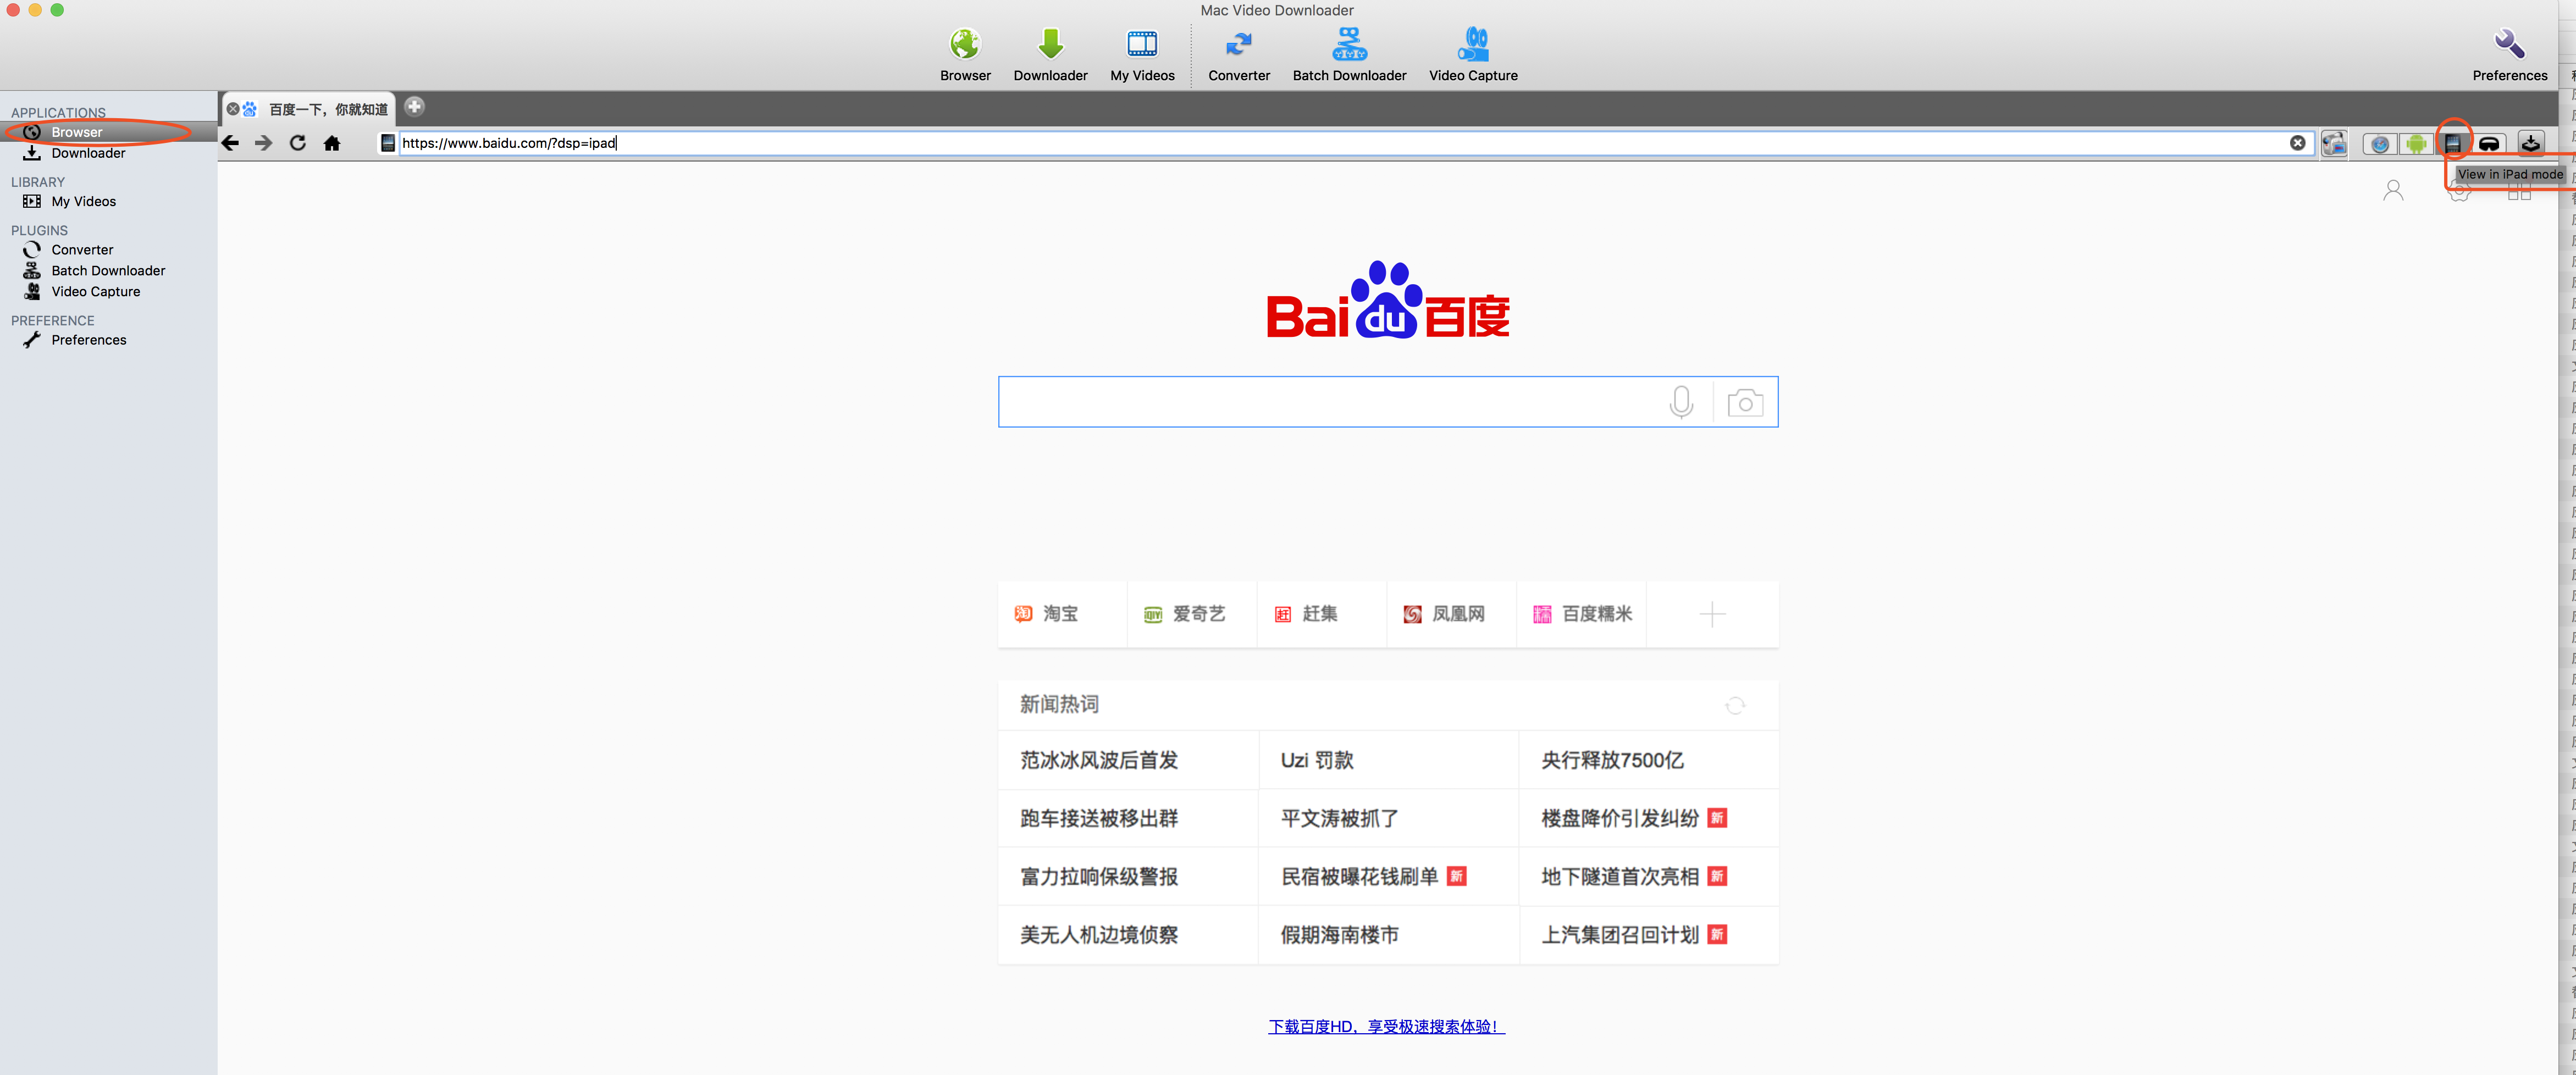Go to home page via house icon
The width and height of the screenshot is (2576, 1075).
click(332, 143)
